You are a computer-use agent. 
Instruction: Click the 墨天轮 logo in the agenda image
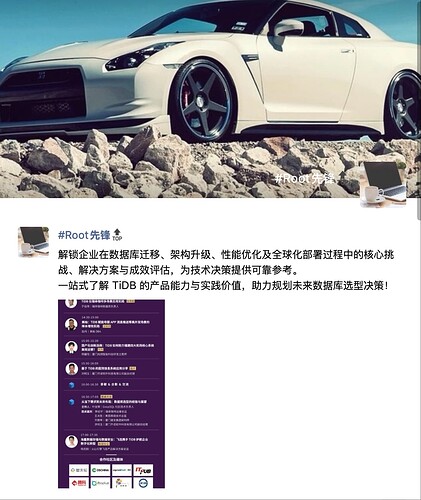click(79, 470)
